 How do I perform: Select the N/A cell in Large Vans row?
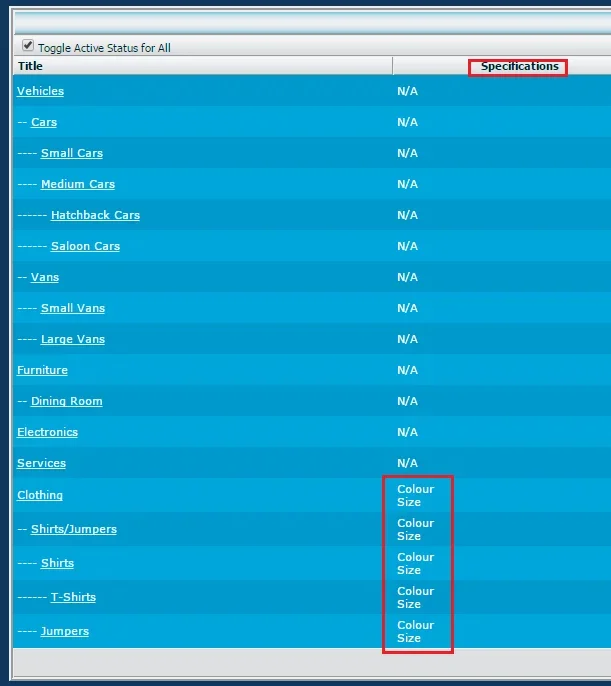pos(407,340)
